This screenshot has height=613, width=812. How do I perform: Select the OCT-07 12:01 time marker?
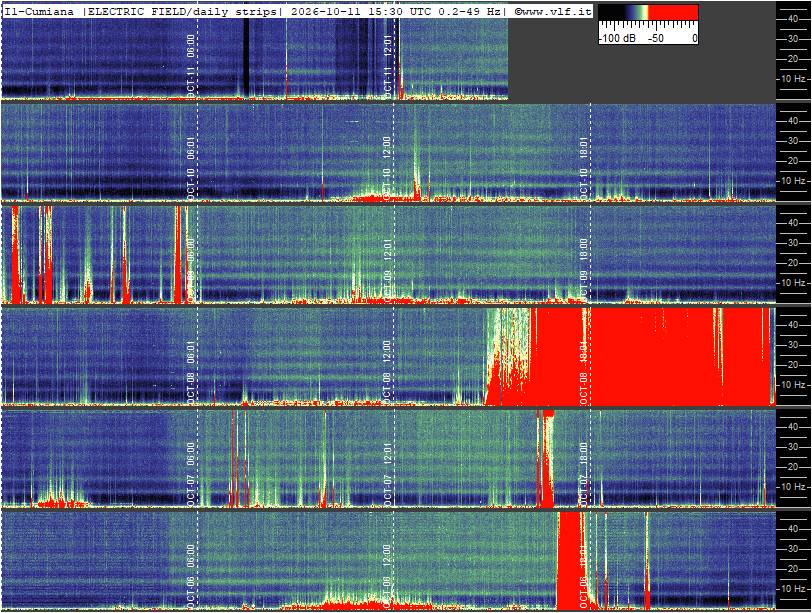click(x=387, y=474)
